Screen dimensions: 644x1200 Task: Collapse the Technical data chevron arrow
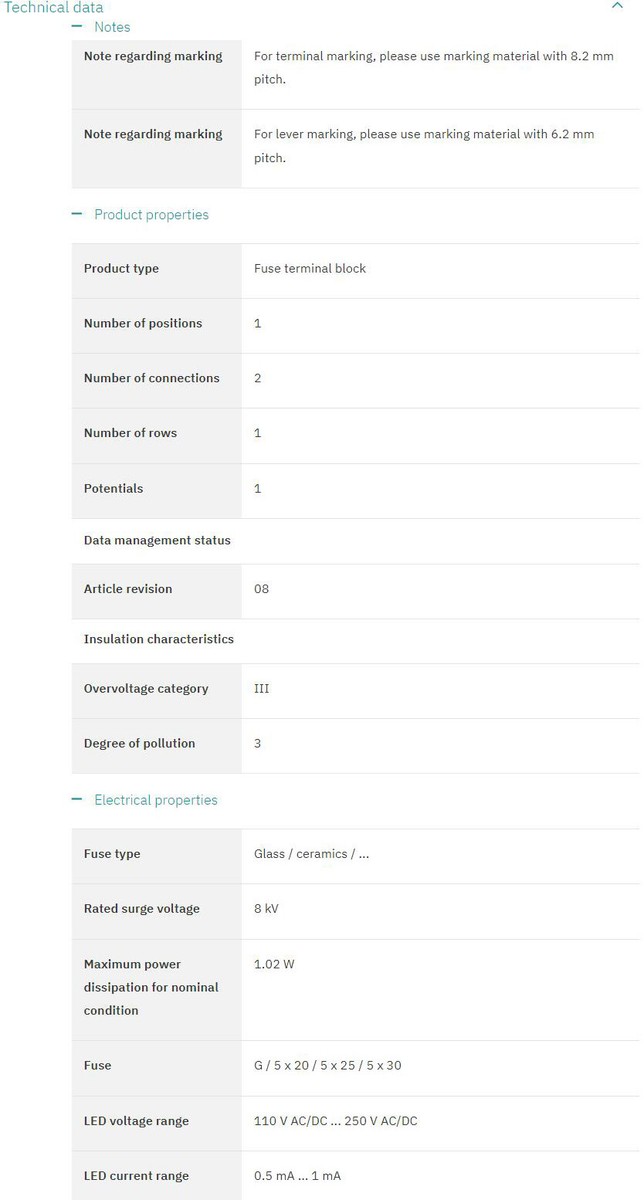pyautogui.click(x=617, y=6)
